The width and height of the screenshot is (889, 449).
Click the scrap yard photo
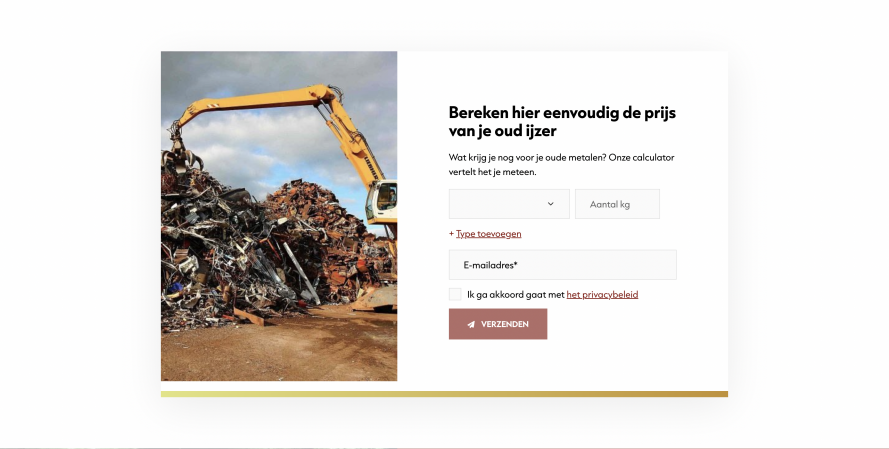(279, 216)
